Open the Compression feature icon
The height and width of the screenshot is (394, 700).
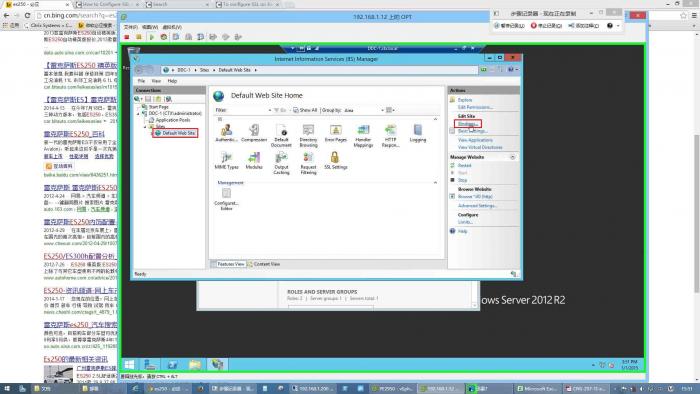pos(254,133)
